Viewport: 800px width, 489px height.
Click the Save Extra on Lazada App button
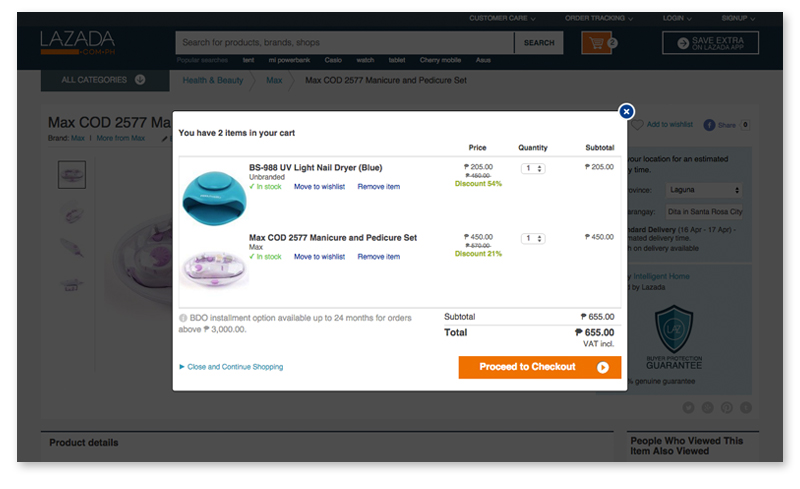pyautogui.click(x=710, y=43)
